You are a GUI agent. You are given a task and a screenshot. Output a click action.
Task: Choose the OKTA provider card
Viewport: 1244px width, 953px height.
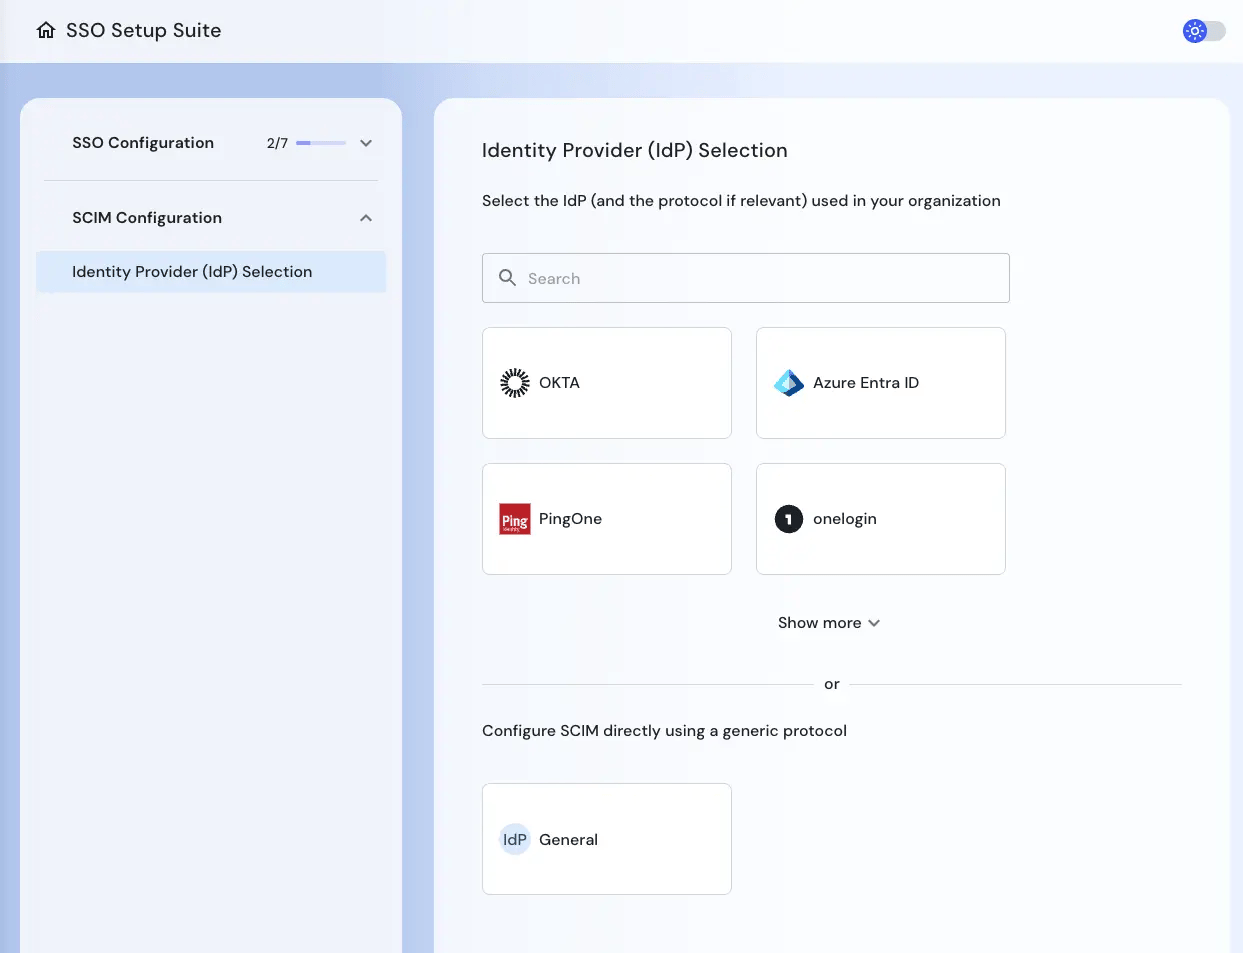pyautogui.click(x=607, y=383)
